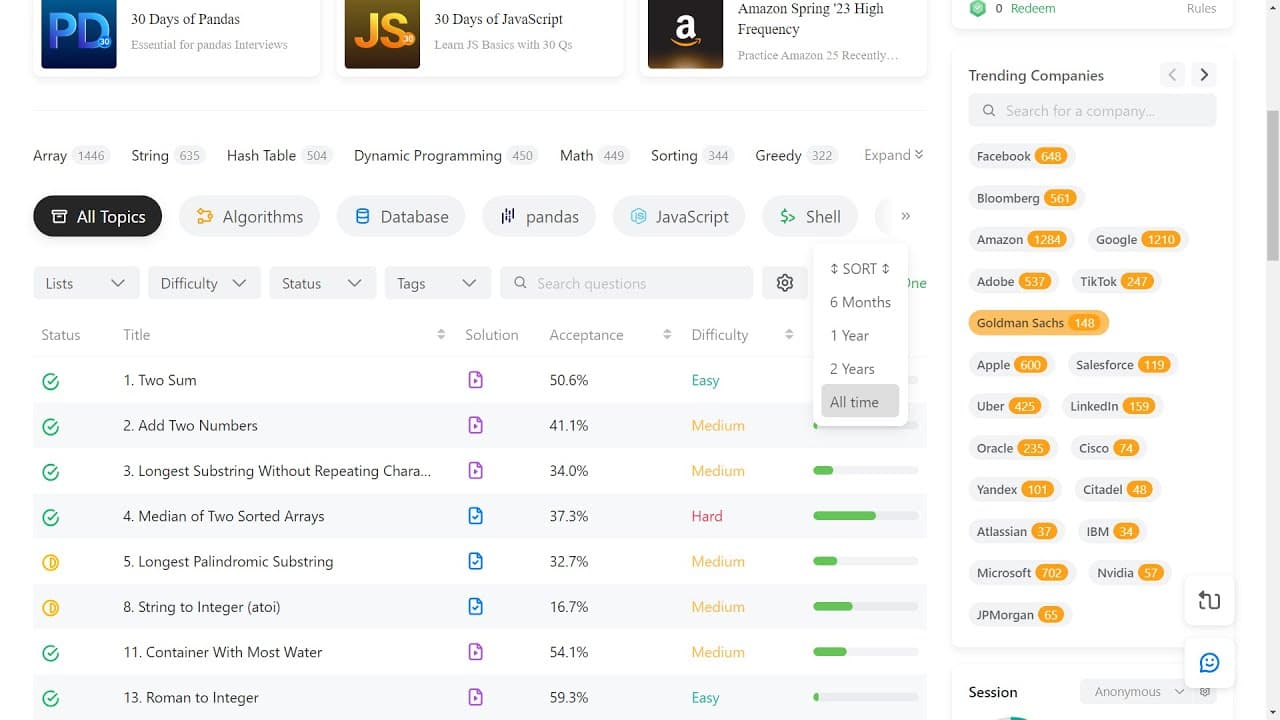Viewport: 1280px width, 720px height.
Task: Click SORT option in frequency menu
Action: (x=860, y=269)
